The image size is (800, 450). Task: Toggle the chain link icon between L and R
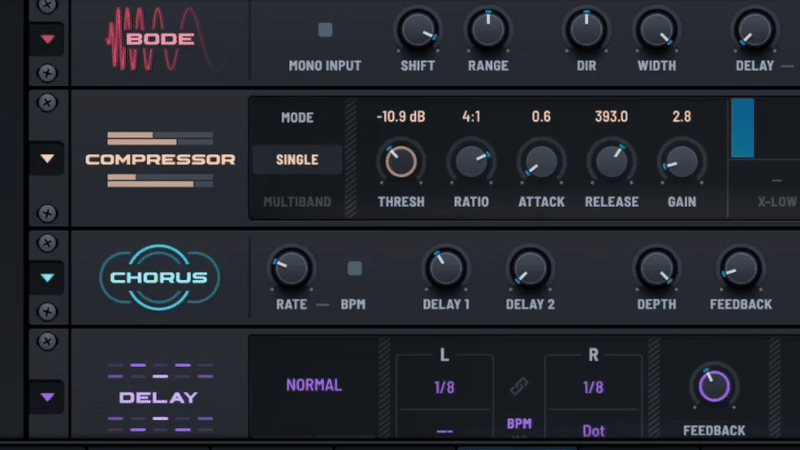coord(519,386)
